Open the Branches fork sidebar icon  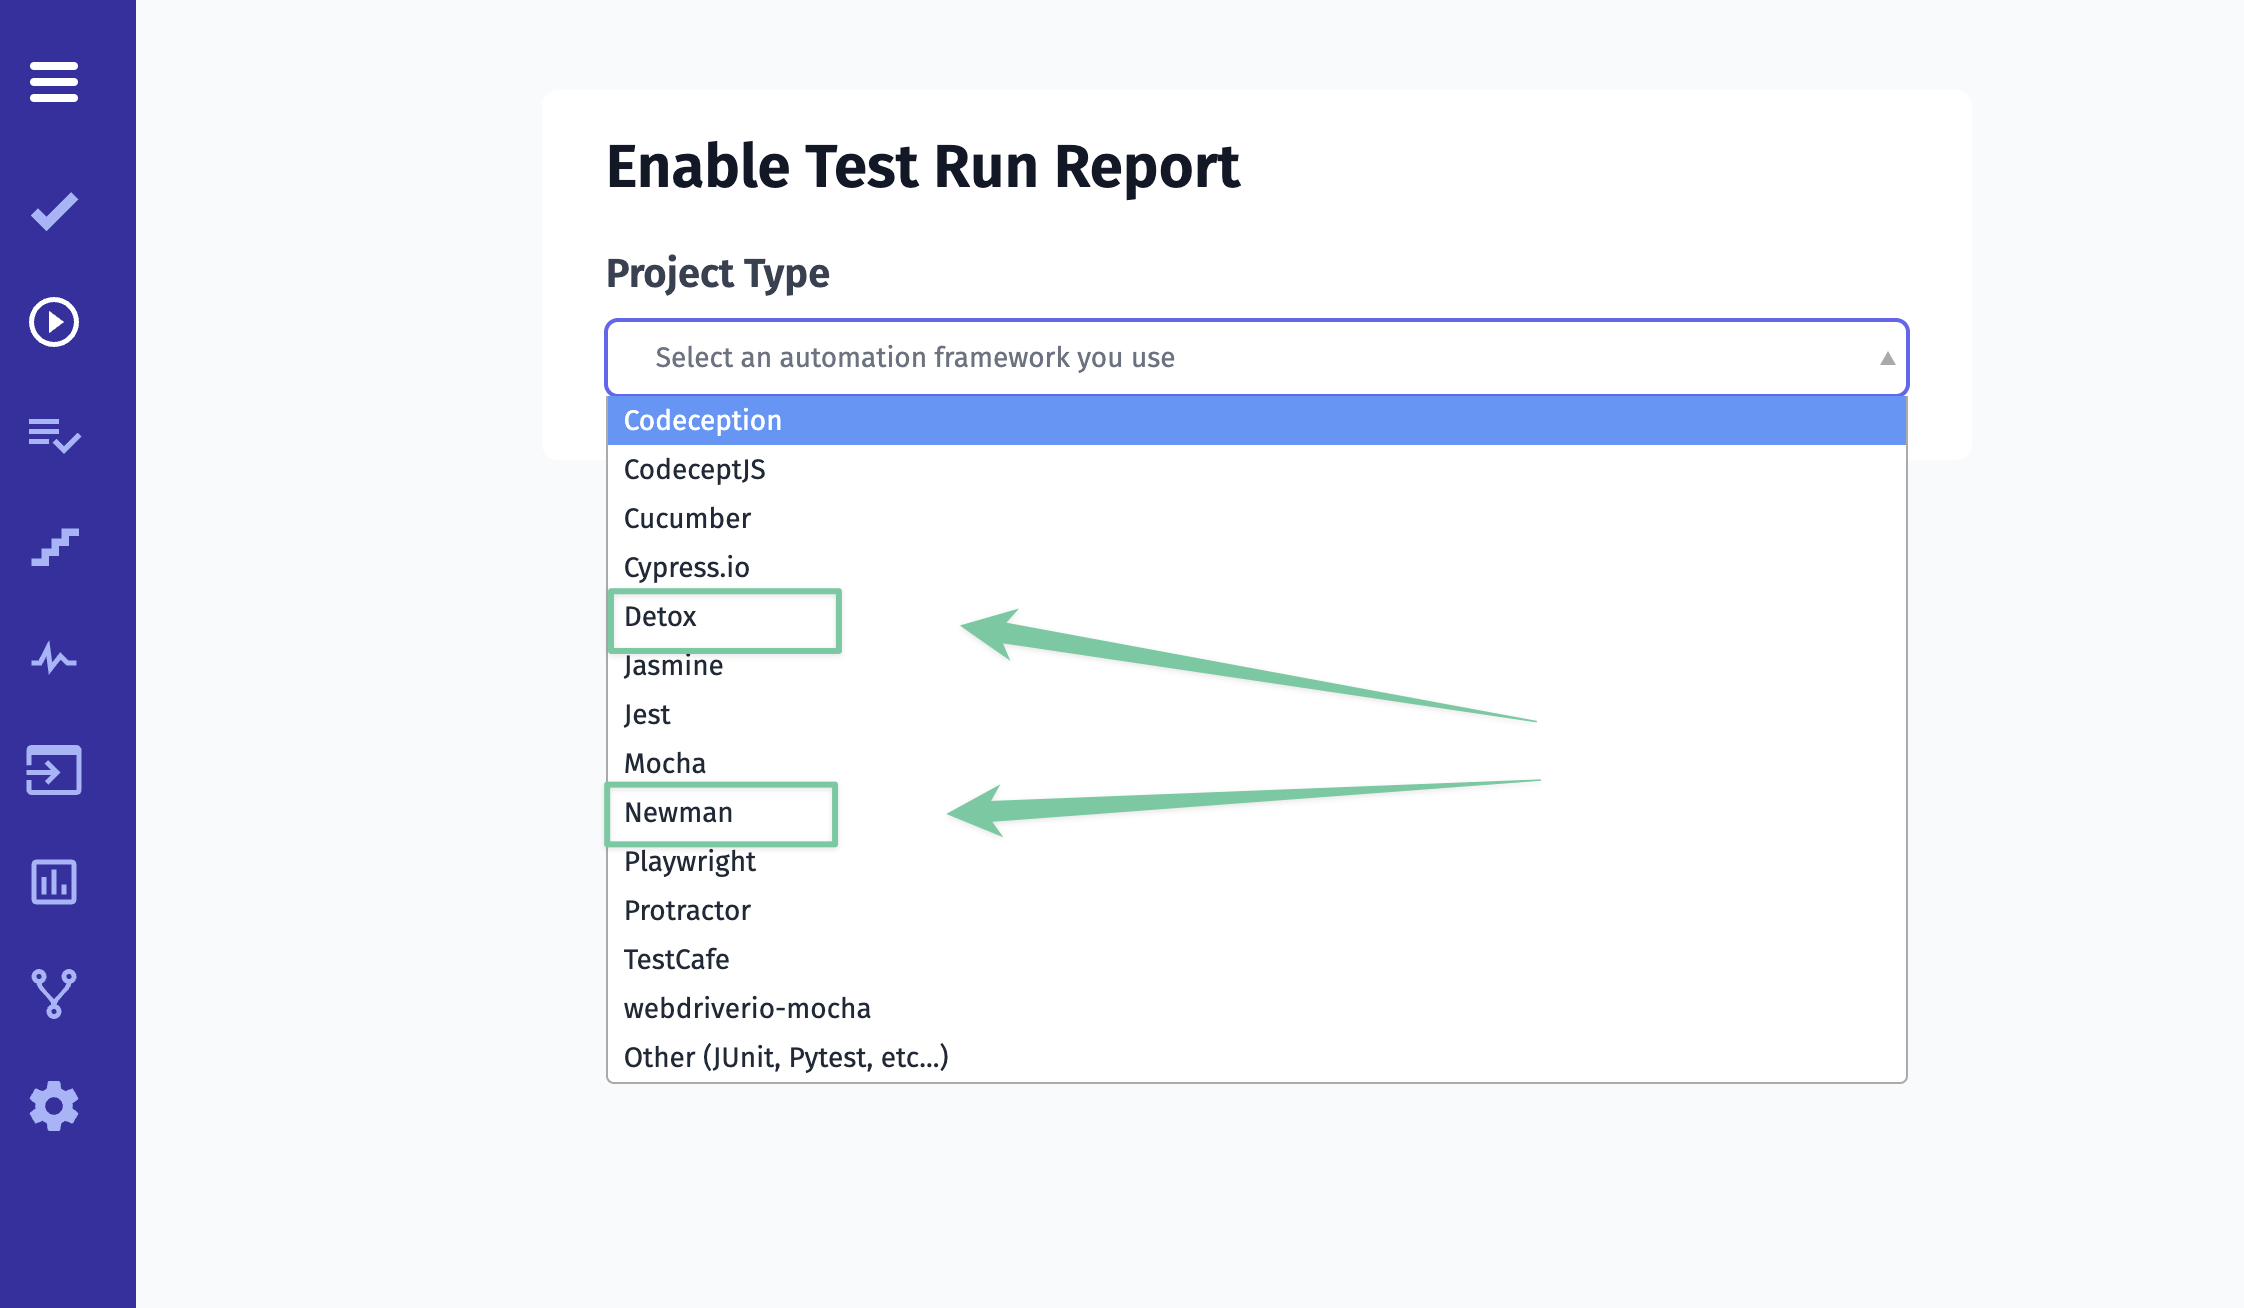pos(54,994)
